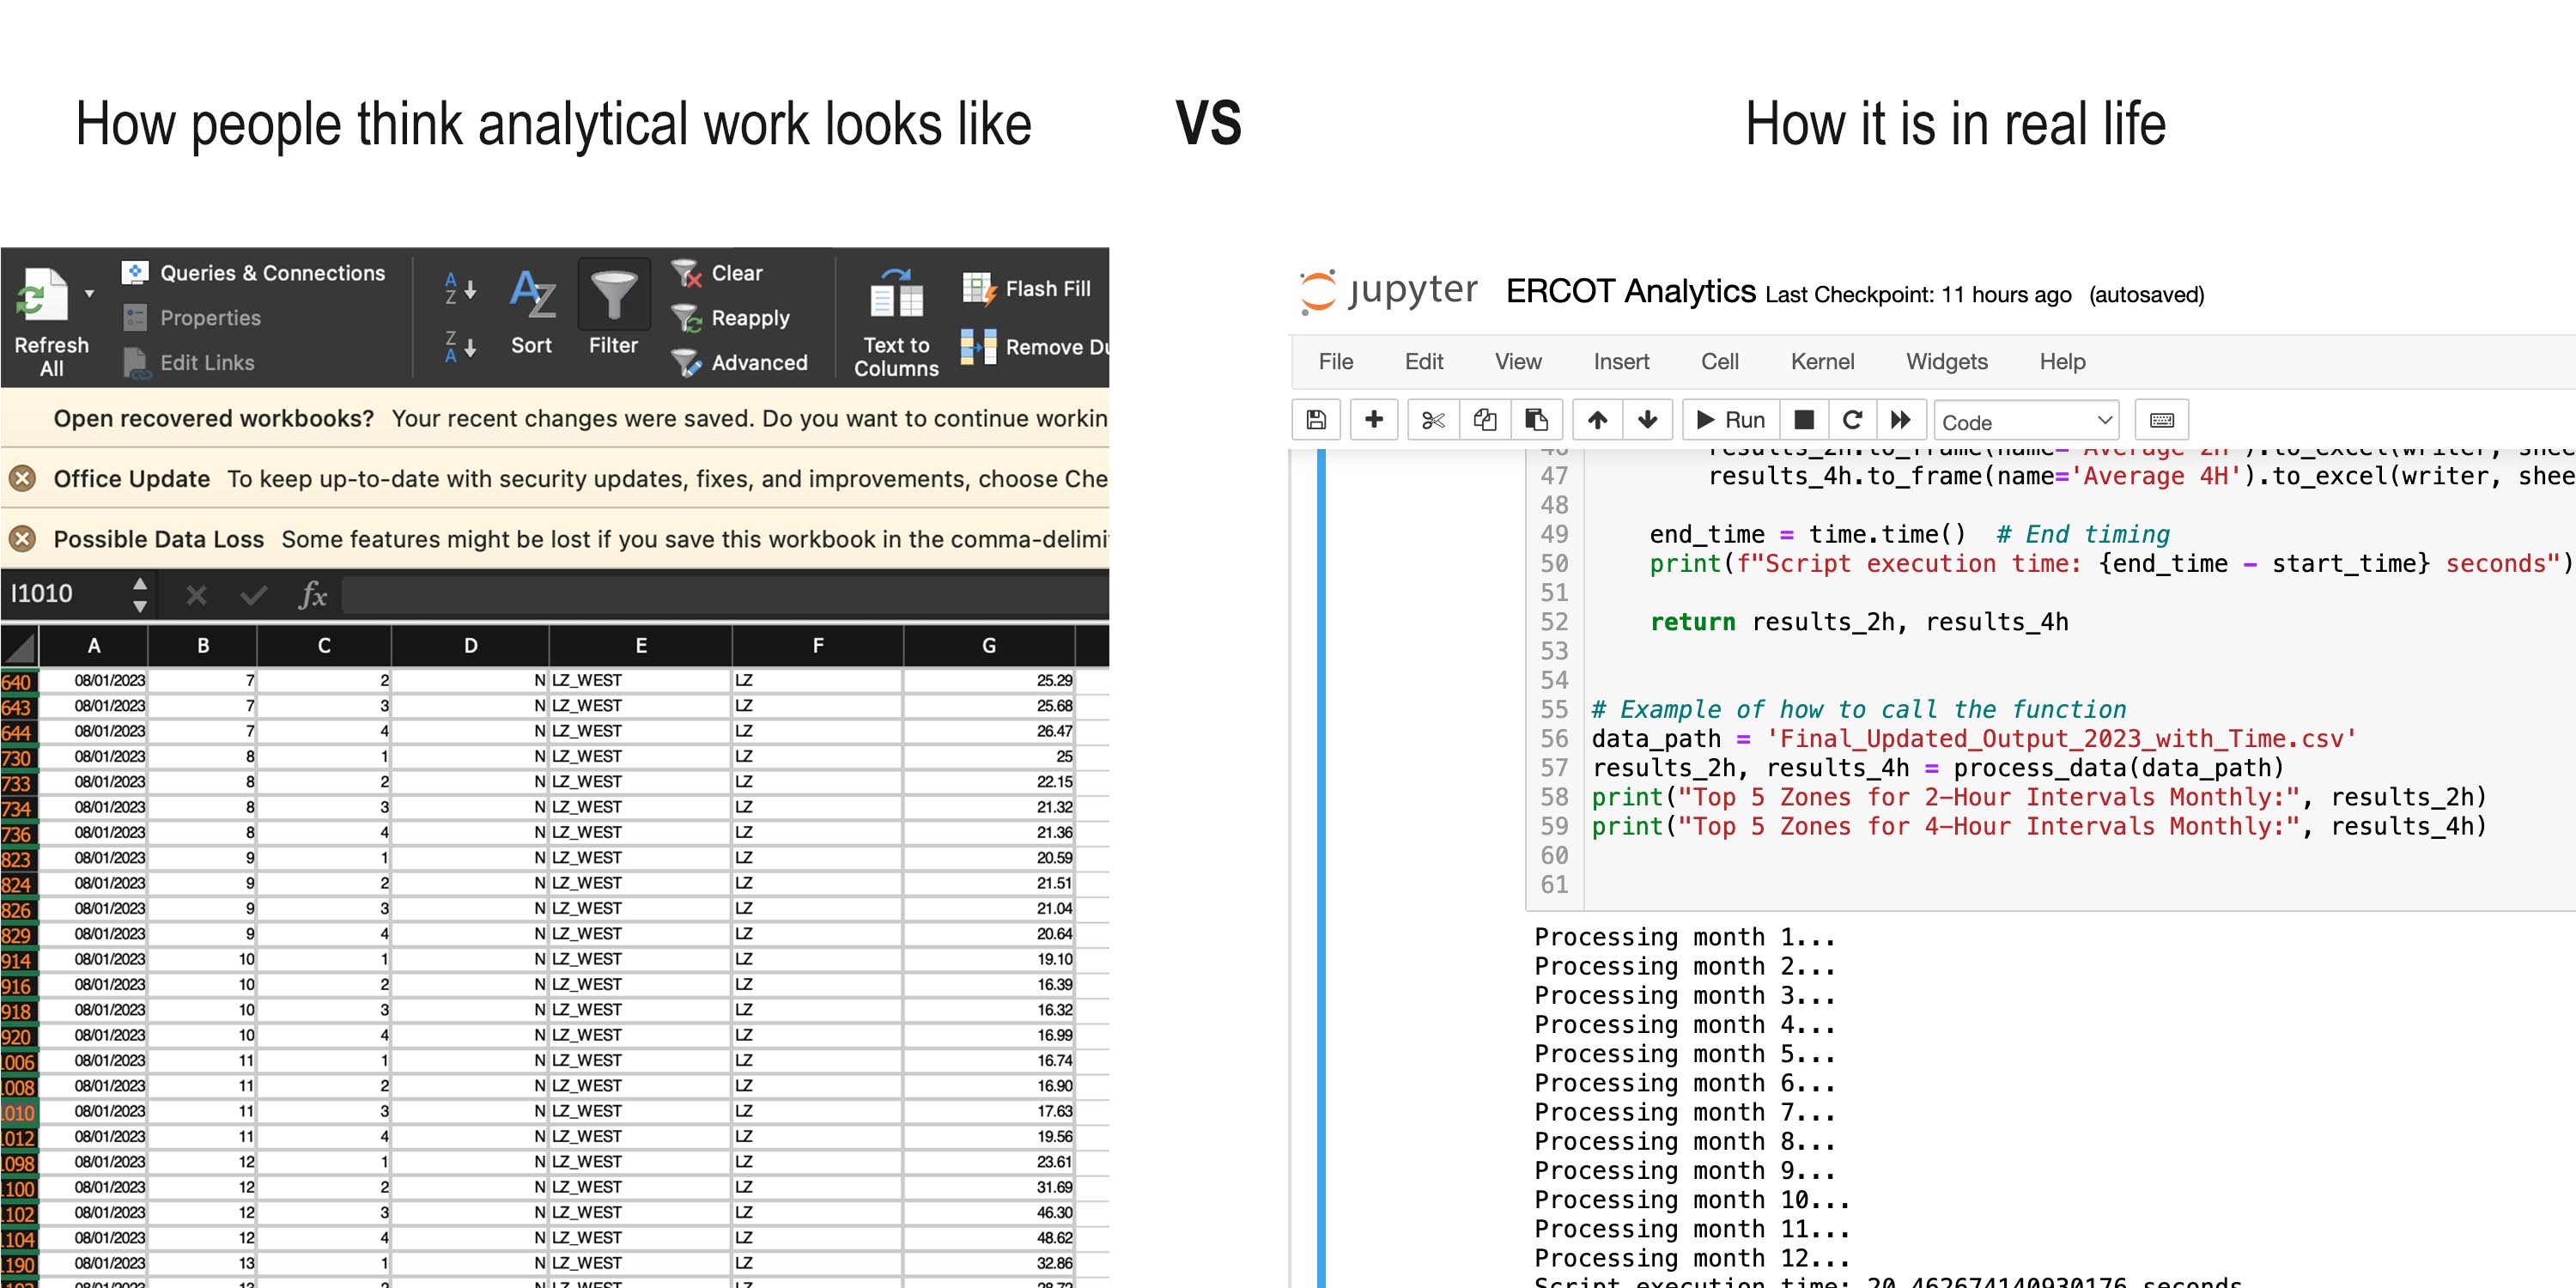Viewport: 2576px width, 1288px height.
Task: Select column G header in Excel
Action: [989, 646]
